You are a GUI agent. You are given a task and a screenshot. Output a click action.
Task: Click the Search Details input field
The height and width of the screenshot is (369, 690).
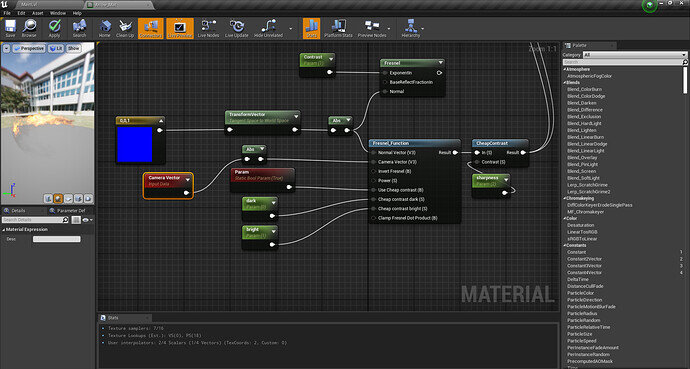click(x=35, y=220)
